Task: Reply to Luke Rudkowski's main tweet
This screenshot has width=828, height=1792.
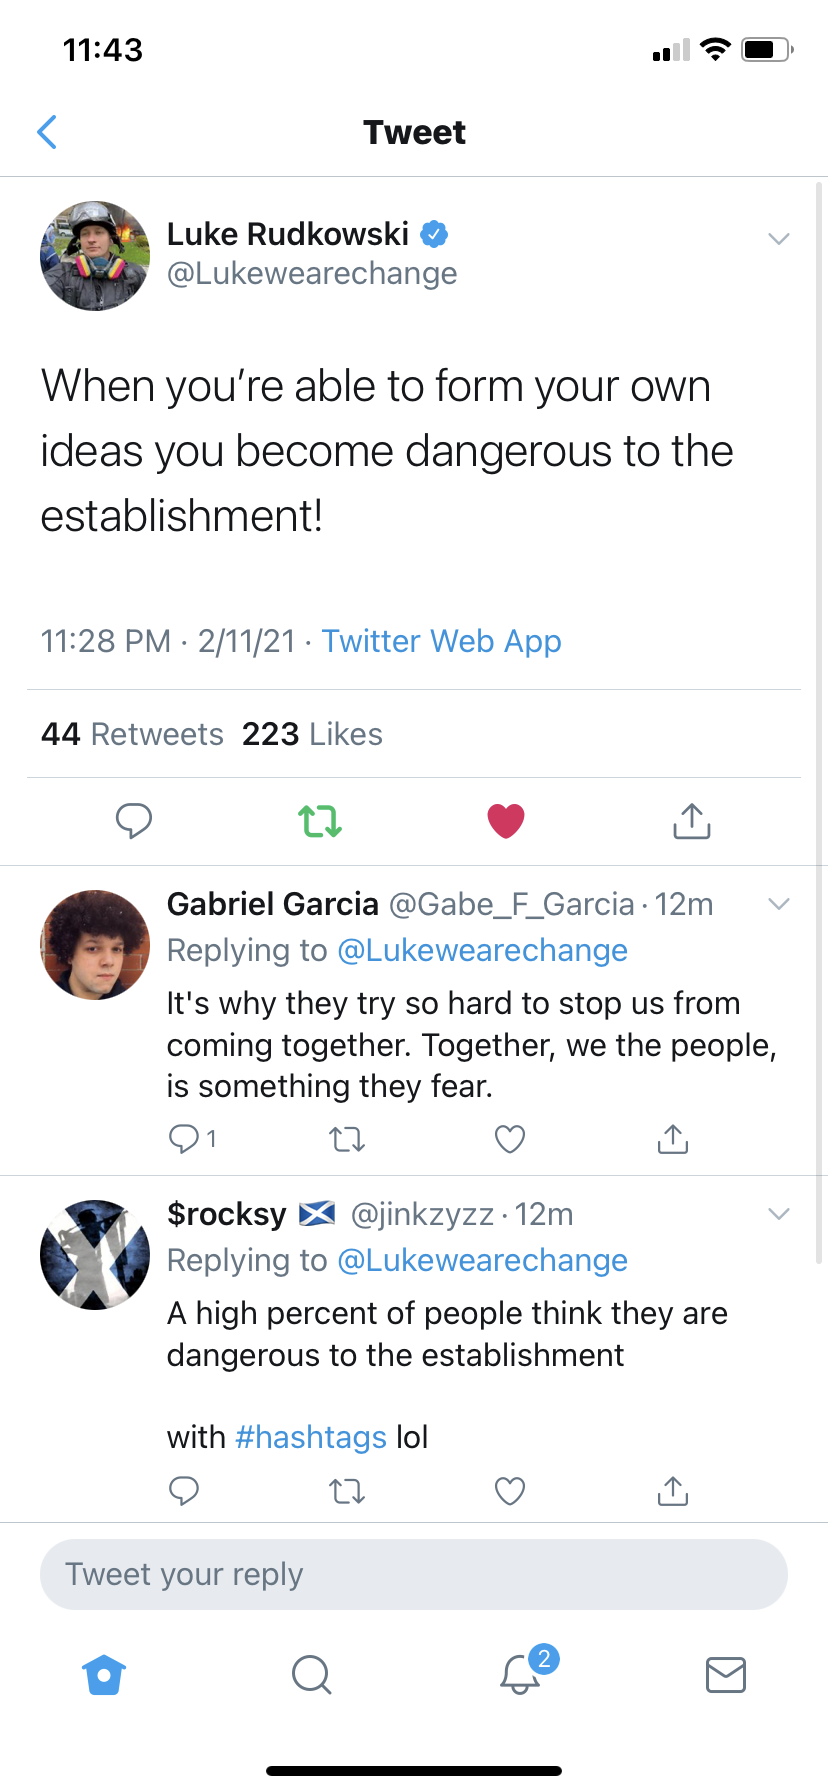Action: 134,820
